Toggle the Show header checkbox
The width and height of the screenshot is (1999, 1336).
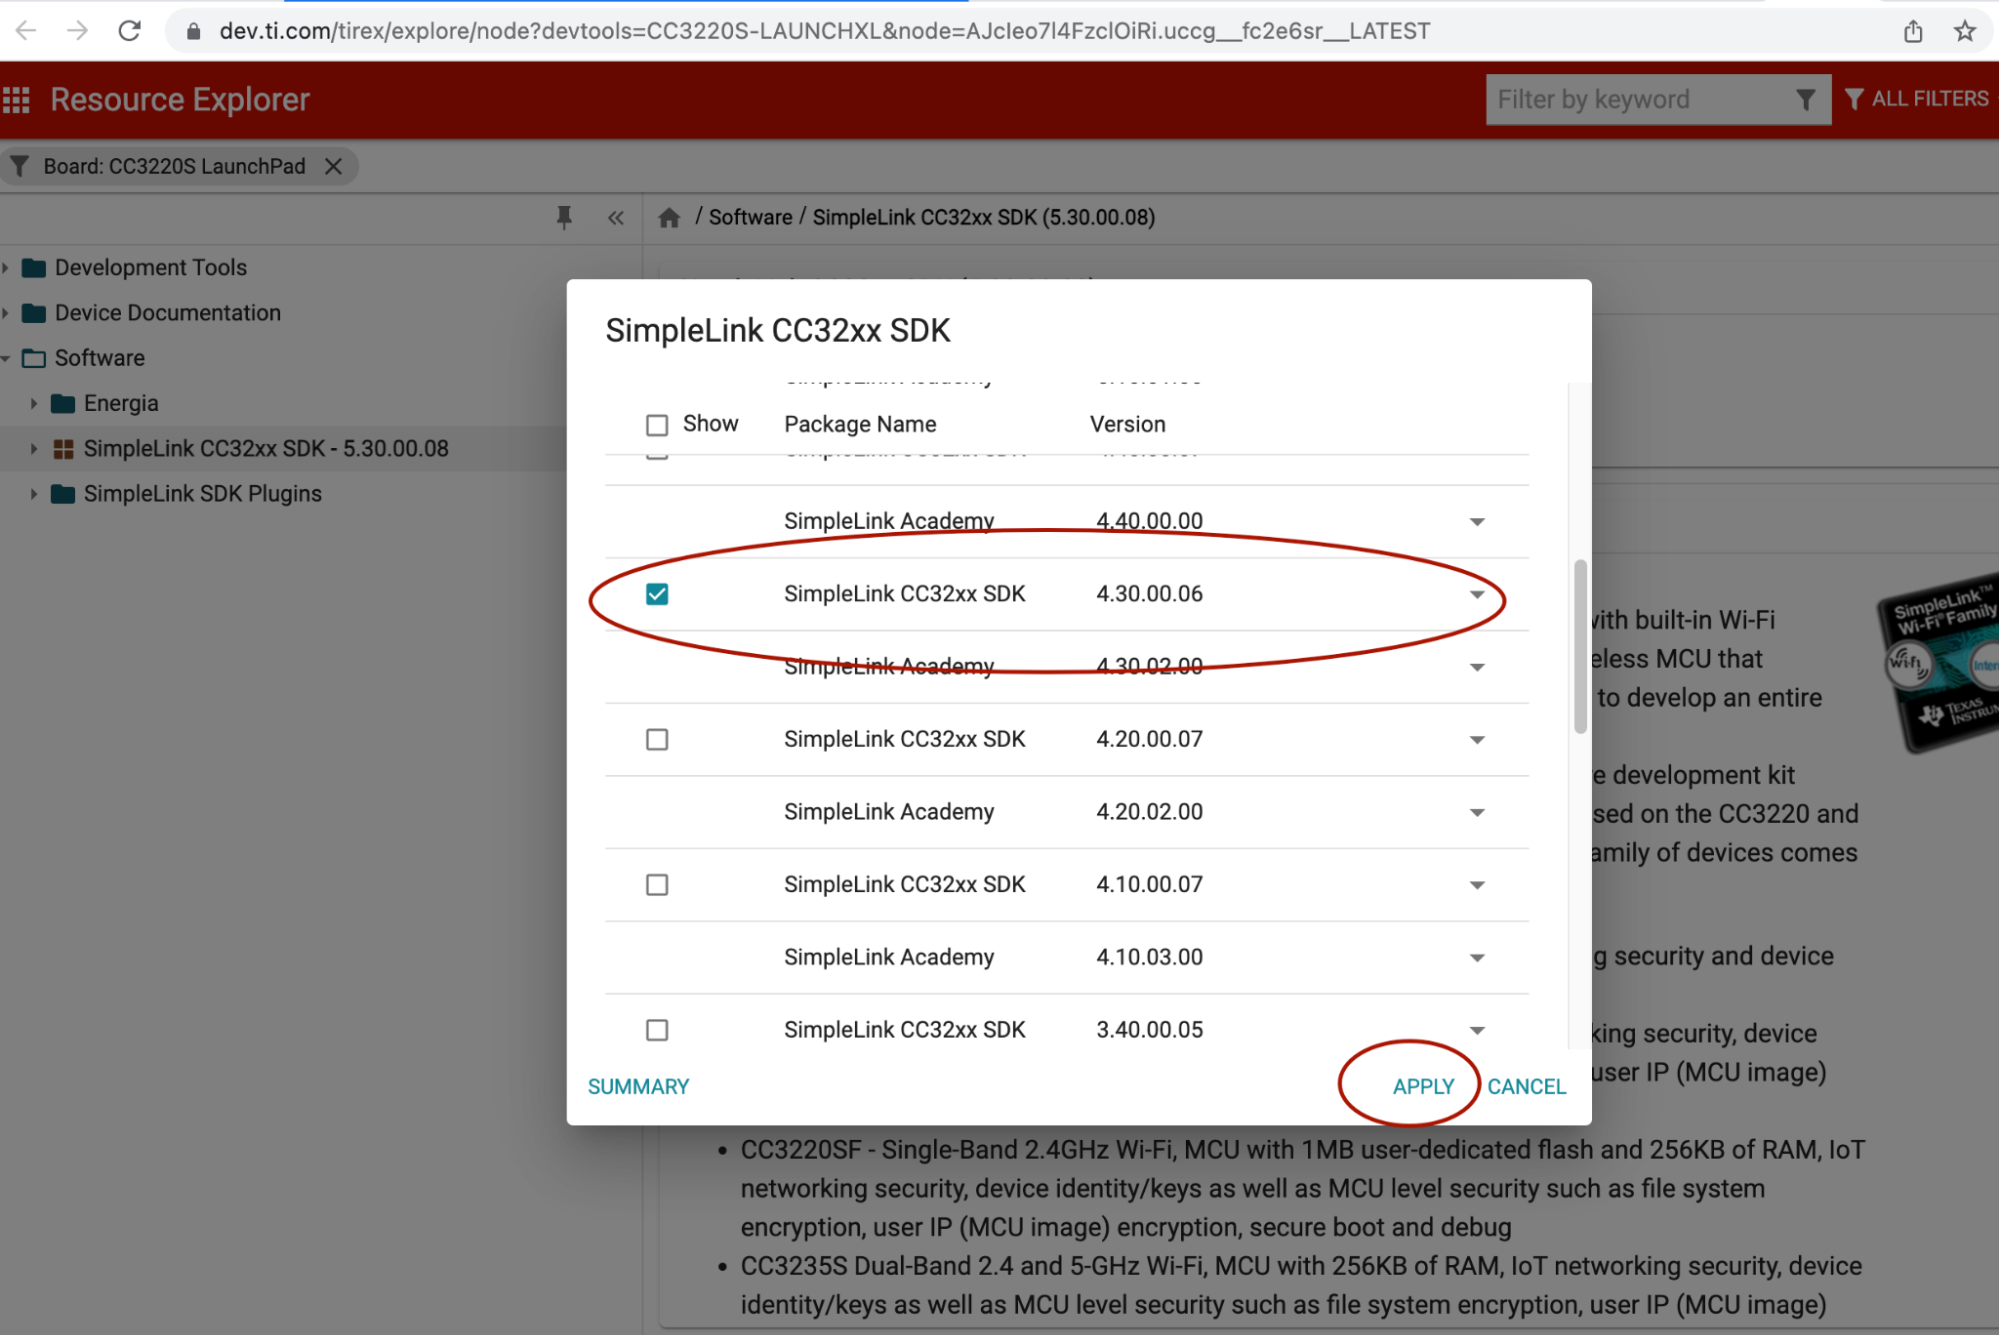[x=657, y=425]
